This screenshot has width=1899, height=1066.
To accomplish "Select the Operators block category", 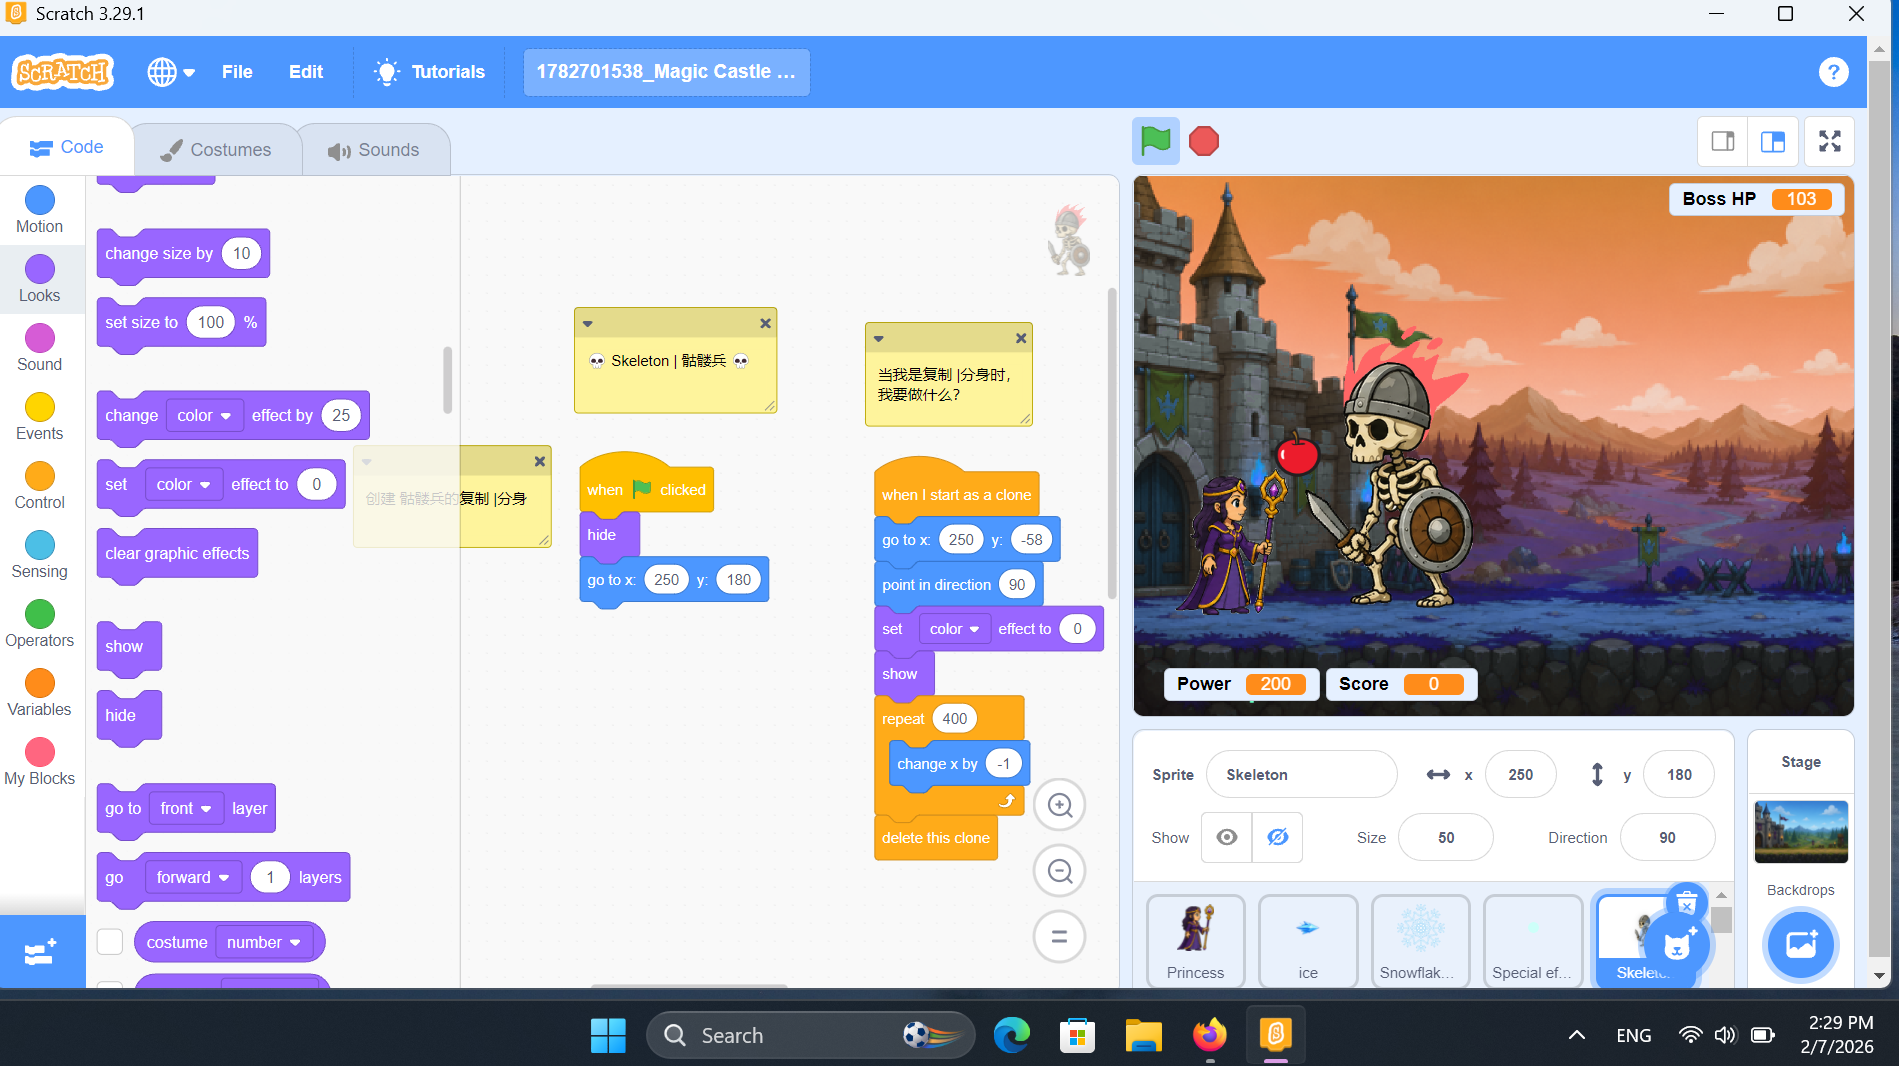I will tap(40, 625).
